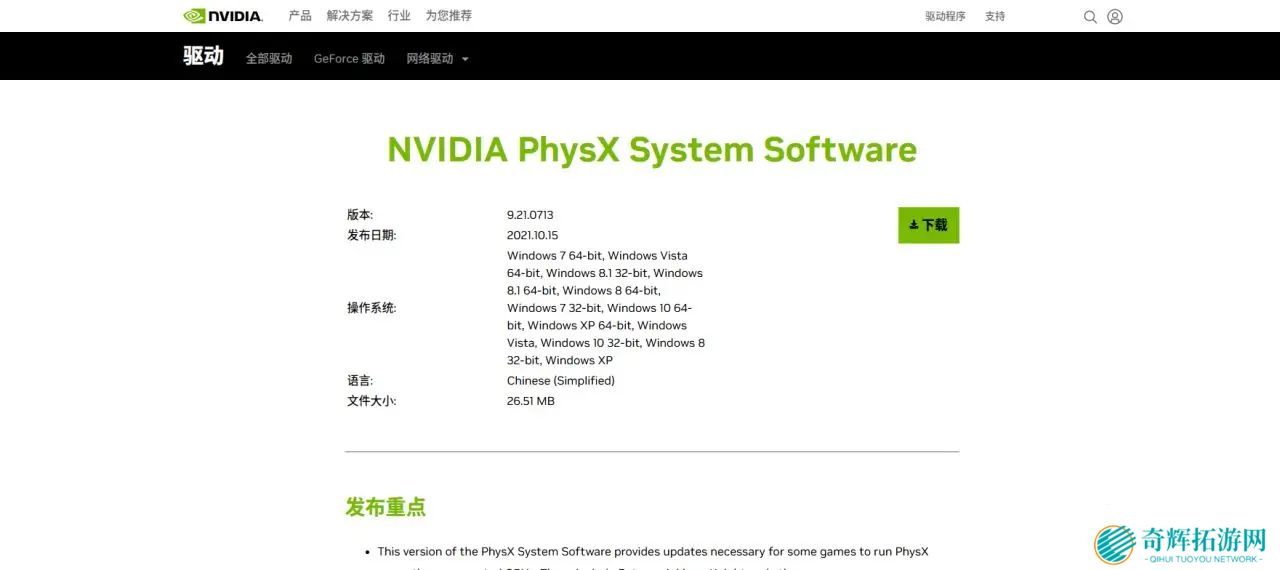Click the NVIDIA logo in the header
This screenshot has height=570, width=1280.
(x=222, y=16)
